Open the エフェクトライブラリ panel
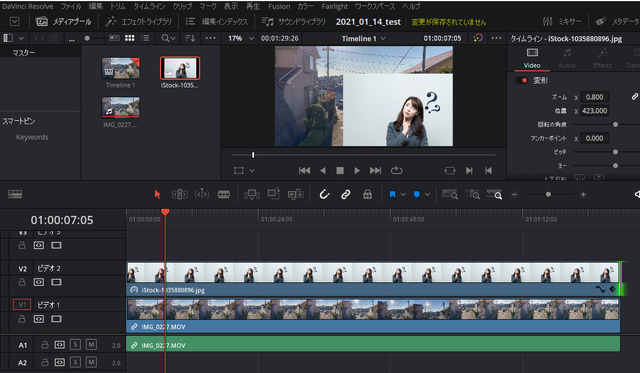640x373 pixels. (138, 22)
